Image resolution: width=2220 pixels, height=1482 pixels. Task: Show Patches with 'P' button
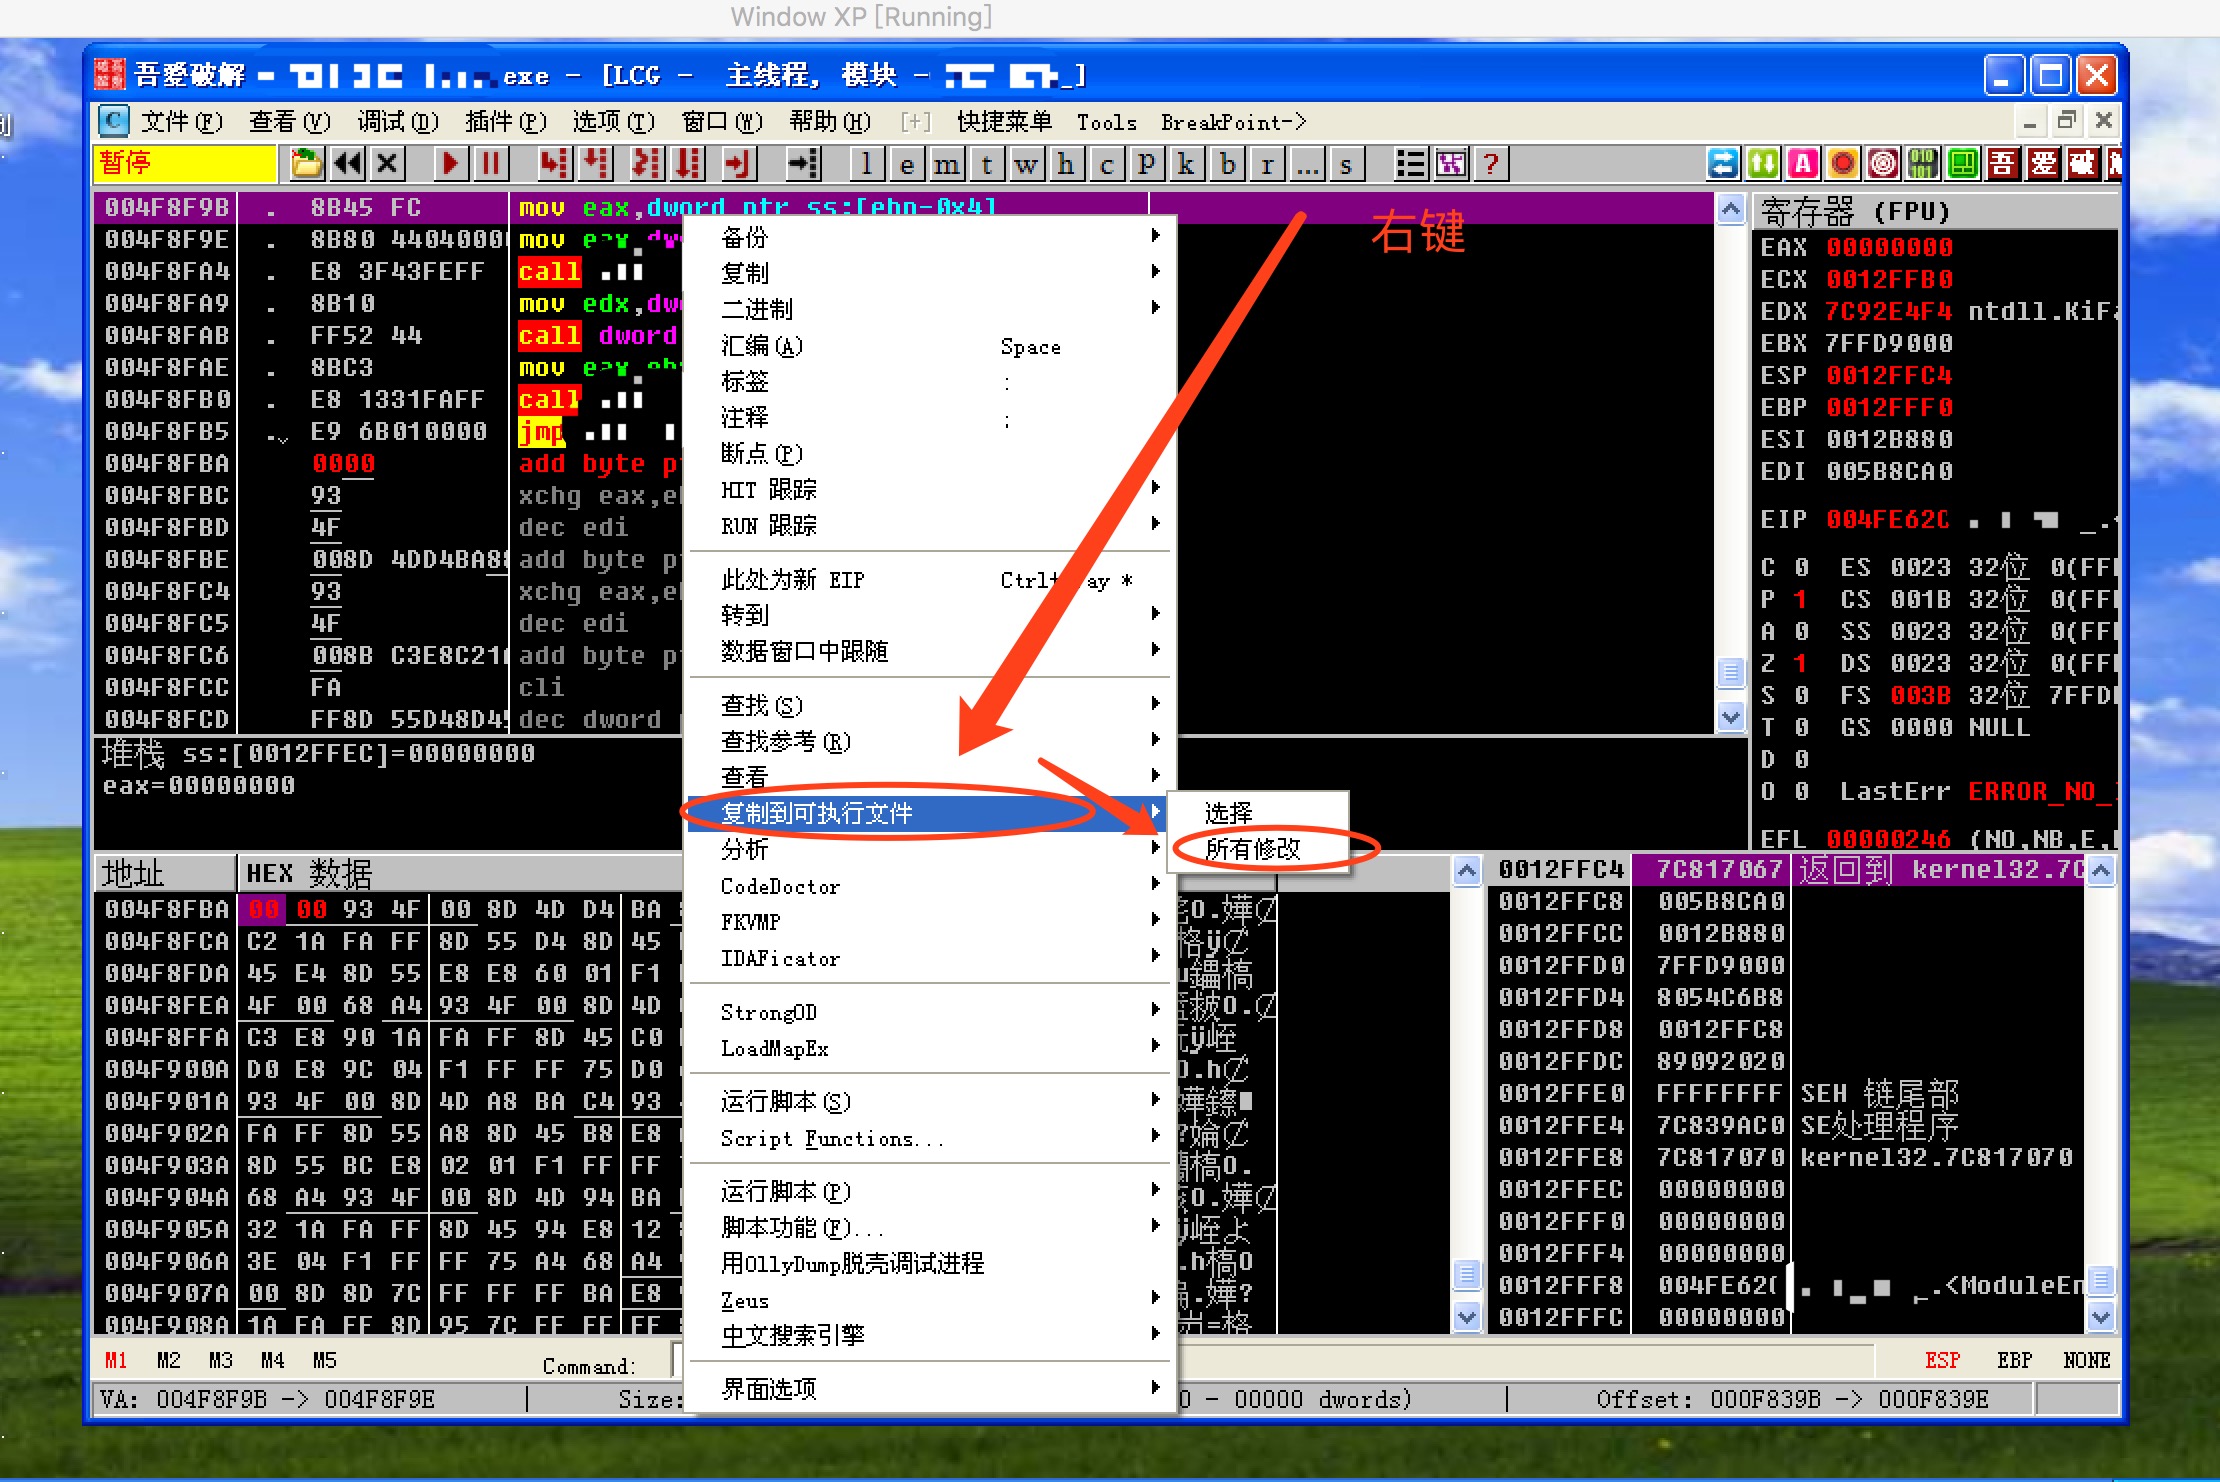point(1146,163)
